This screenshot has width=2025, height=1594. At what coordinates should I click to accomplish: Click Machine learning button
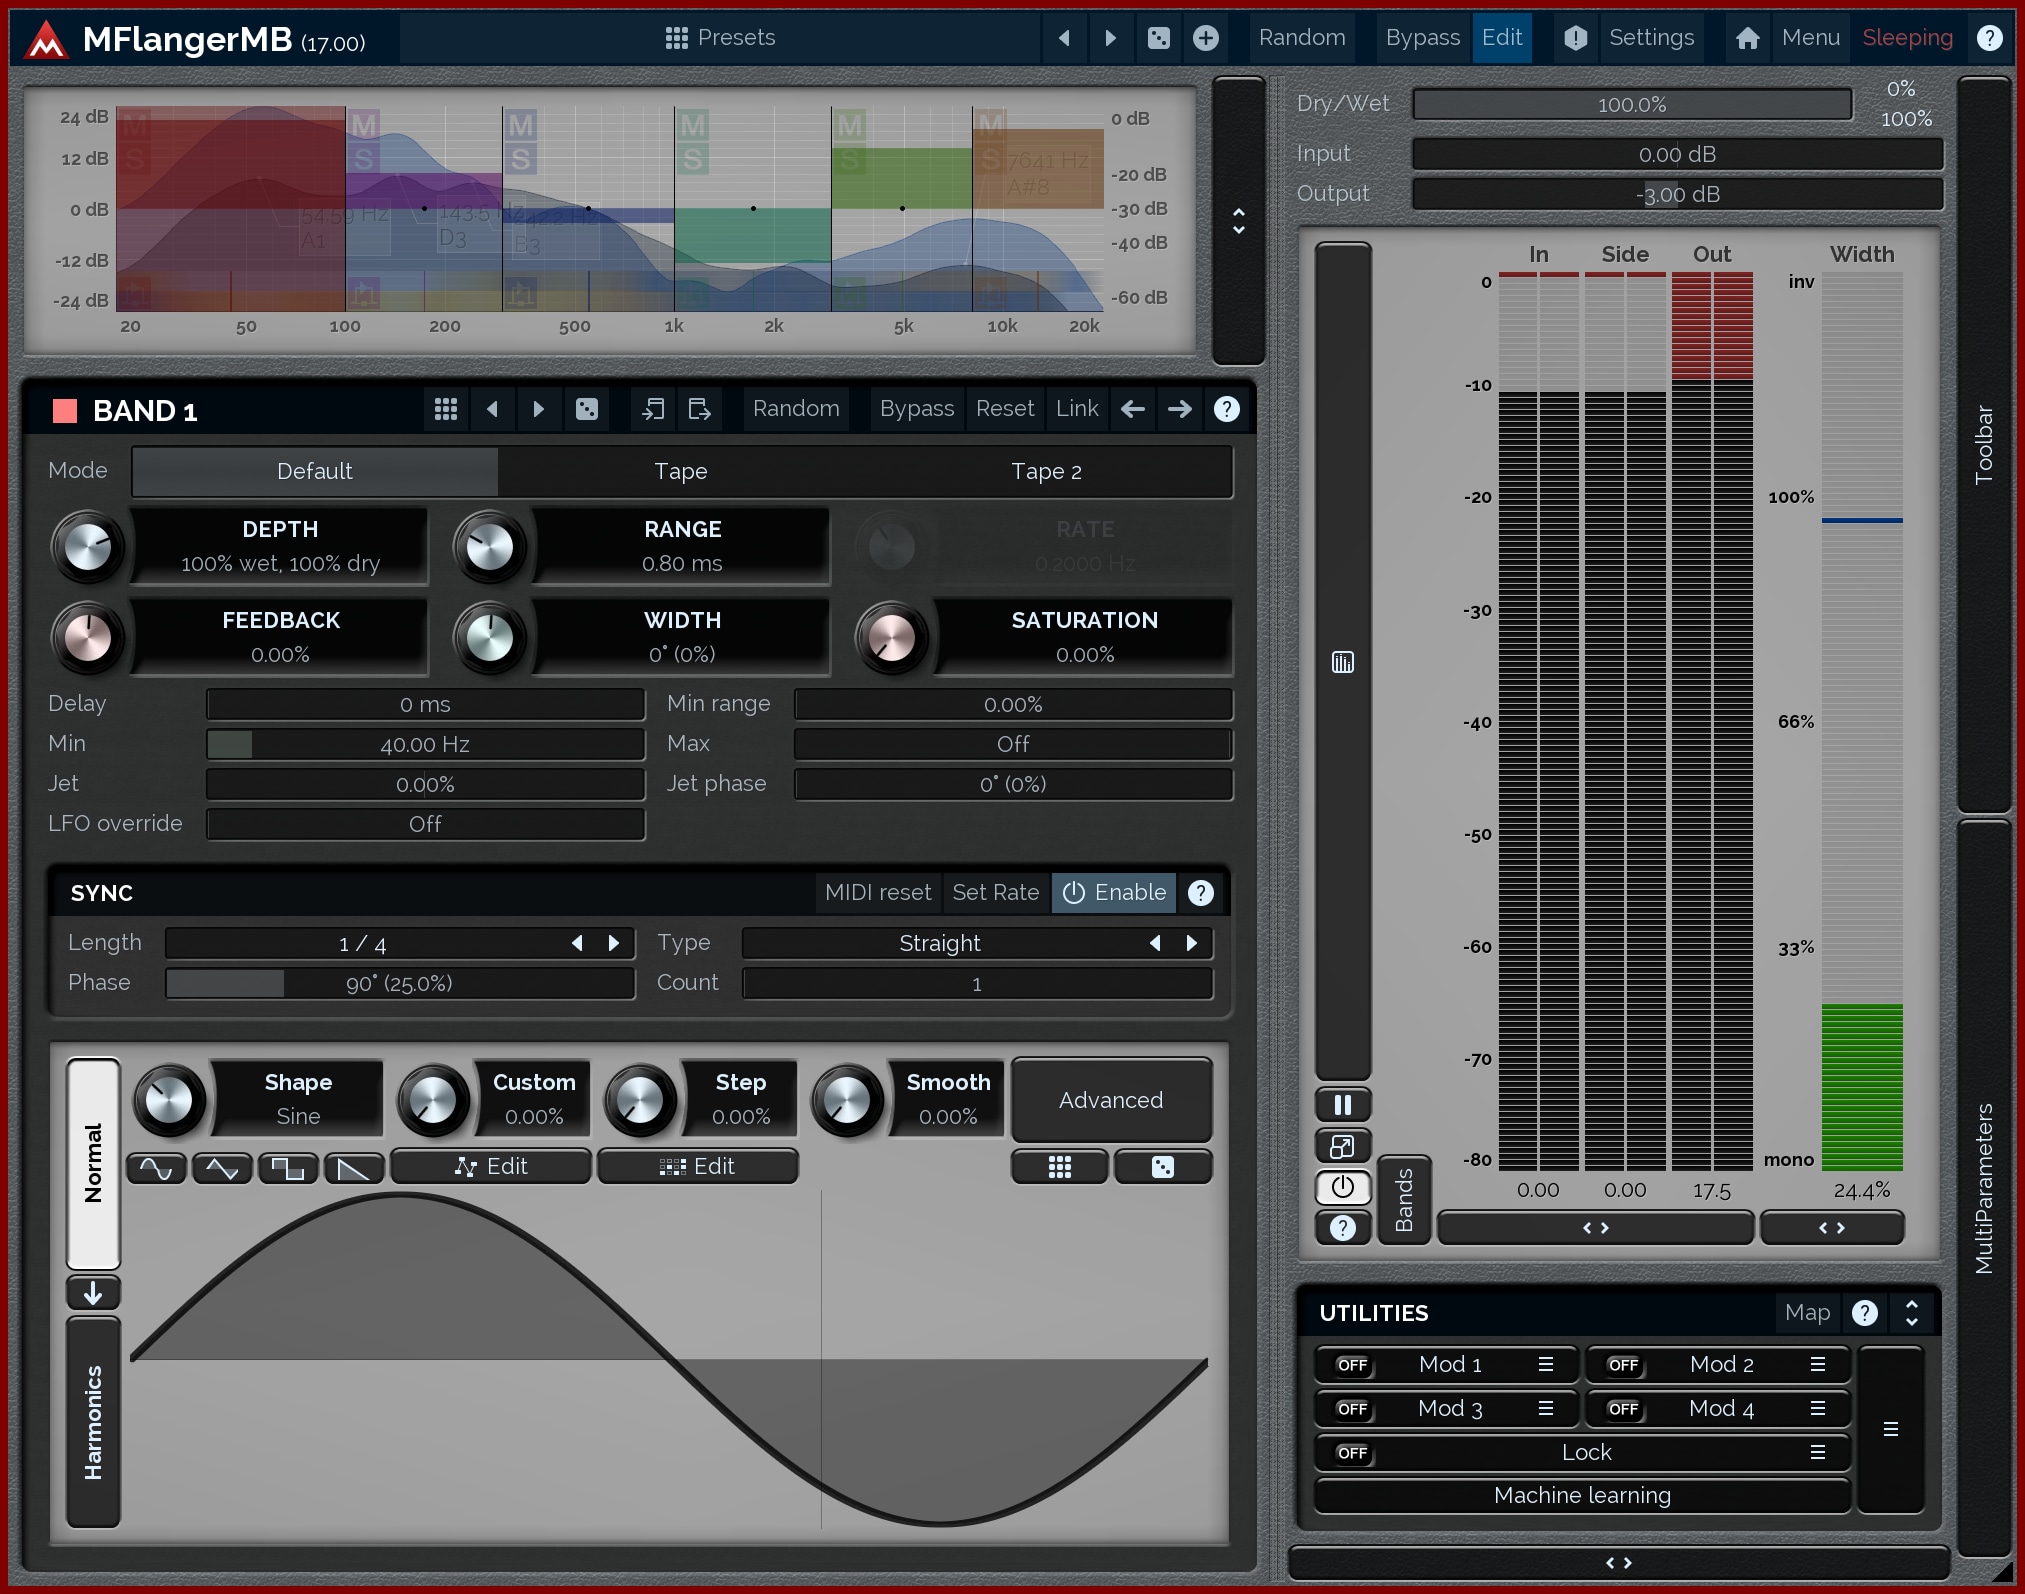point(1582,1496)
